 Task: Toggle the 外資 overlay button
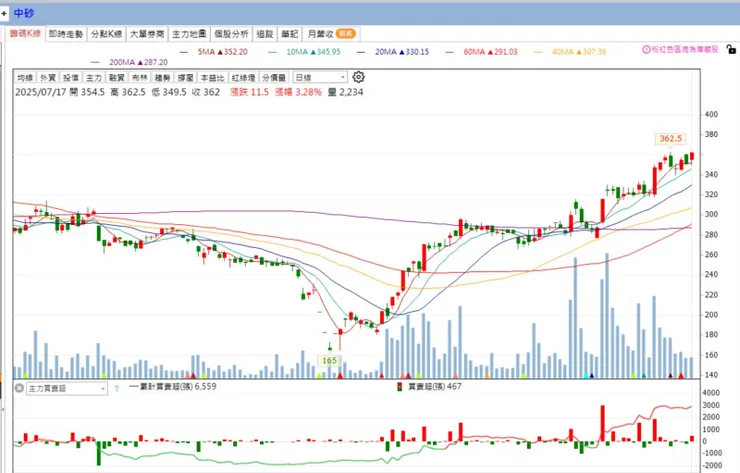tap(48, 77)
